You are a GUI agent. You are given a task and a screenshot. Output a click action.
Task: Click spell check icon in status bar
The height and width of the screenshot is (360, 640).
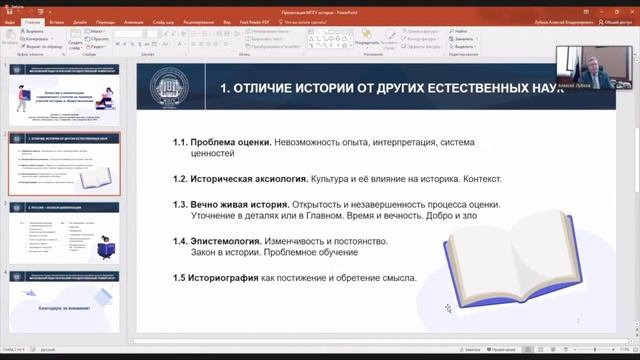pos(33,349)
